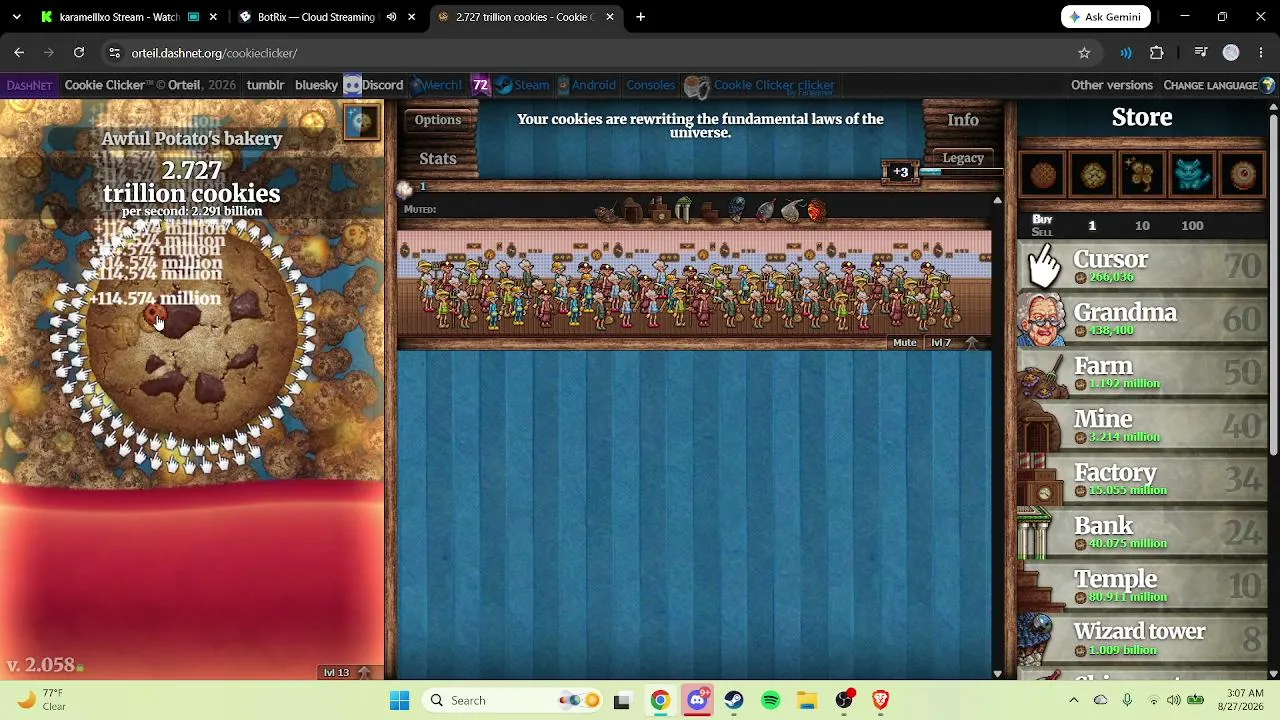Open the DashNet link
The width and height of the screenshot is (1280, 720).
point(29,85)
